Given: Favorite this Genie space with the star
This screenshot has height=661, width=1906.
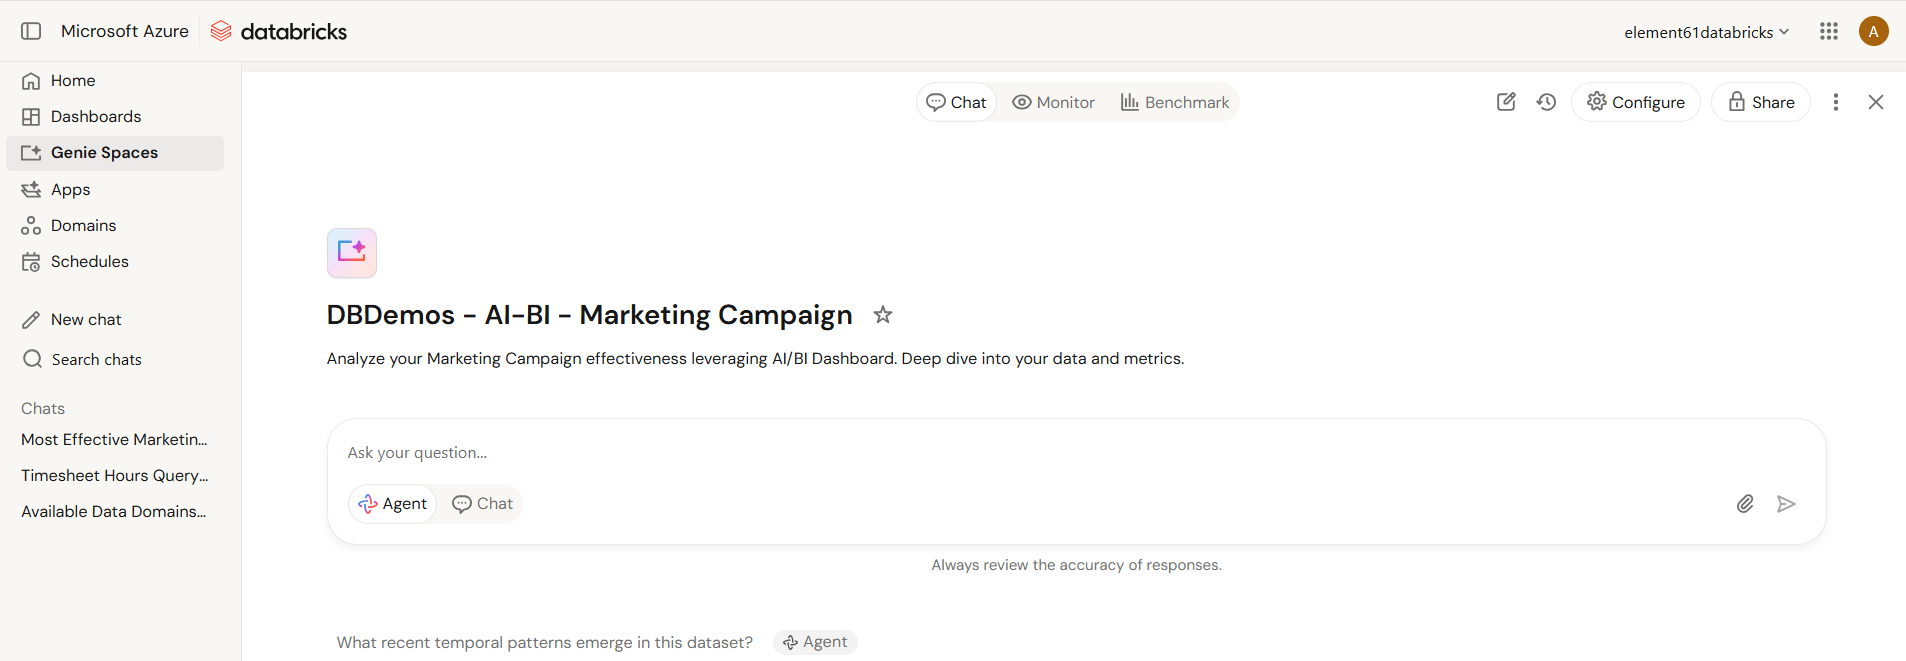Looking at the screenshot, I should pos(883,315).
